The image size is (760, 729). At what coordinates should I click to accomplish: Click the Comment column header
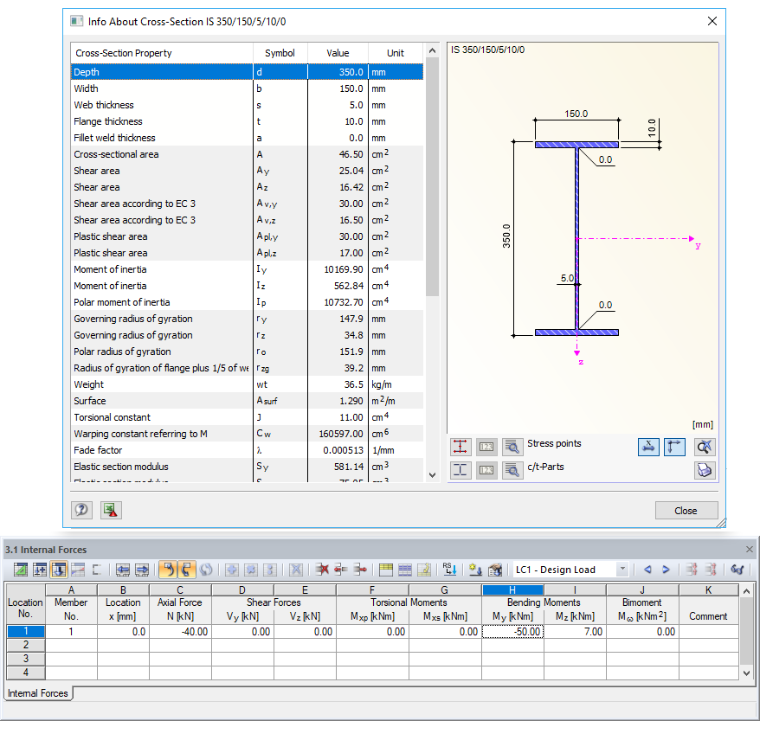click(x=708, y=617)
